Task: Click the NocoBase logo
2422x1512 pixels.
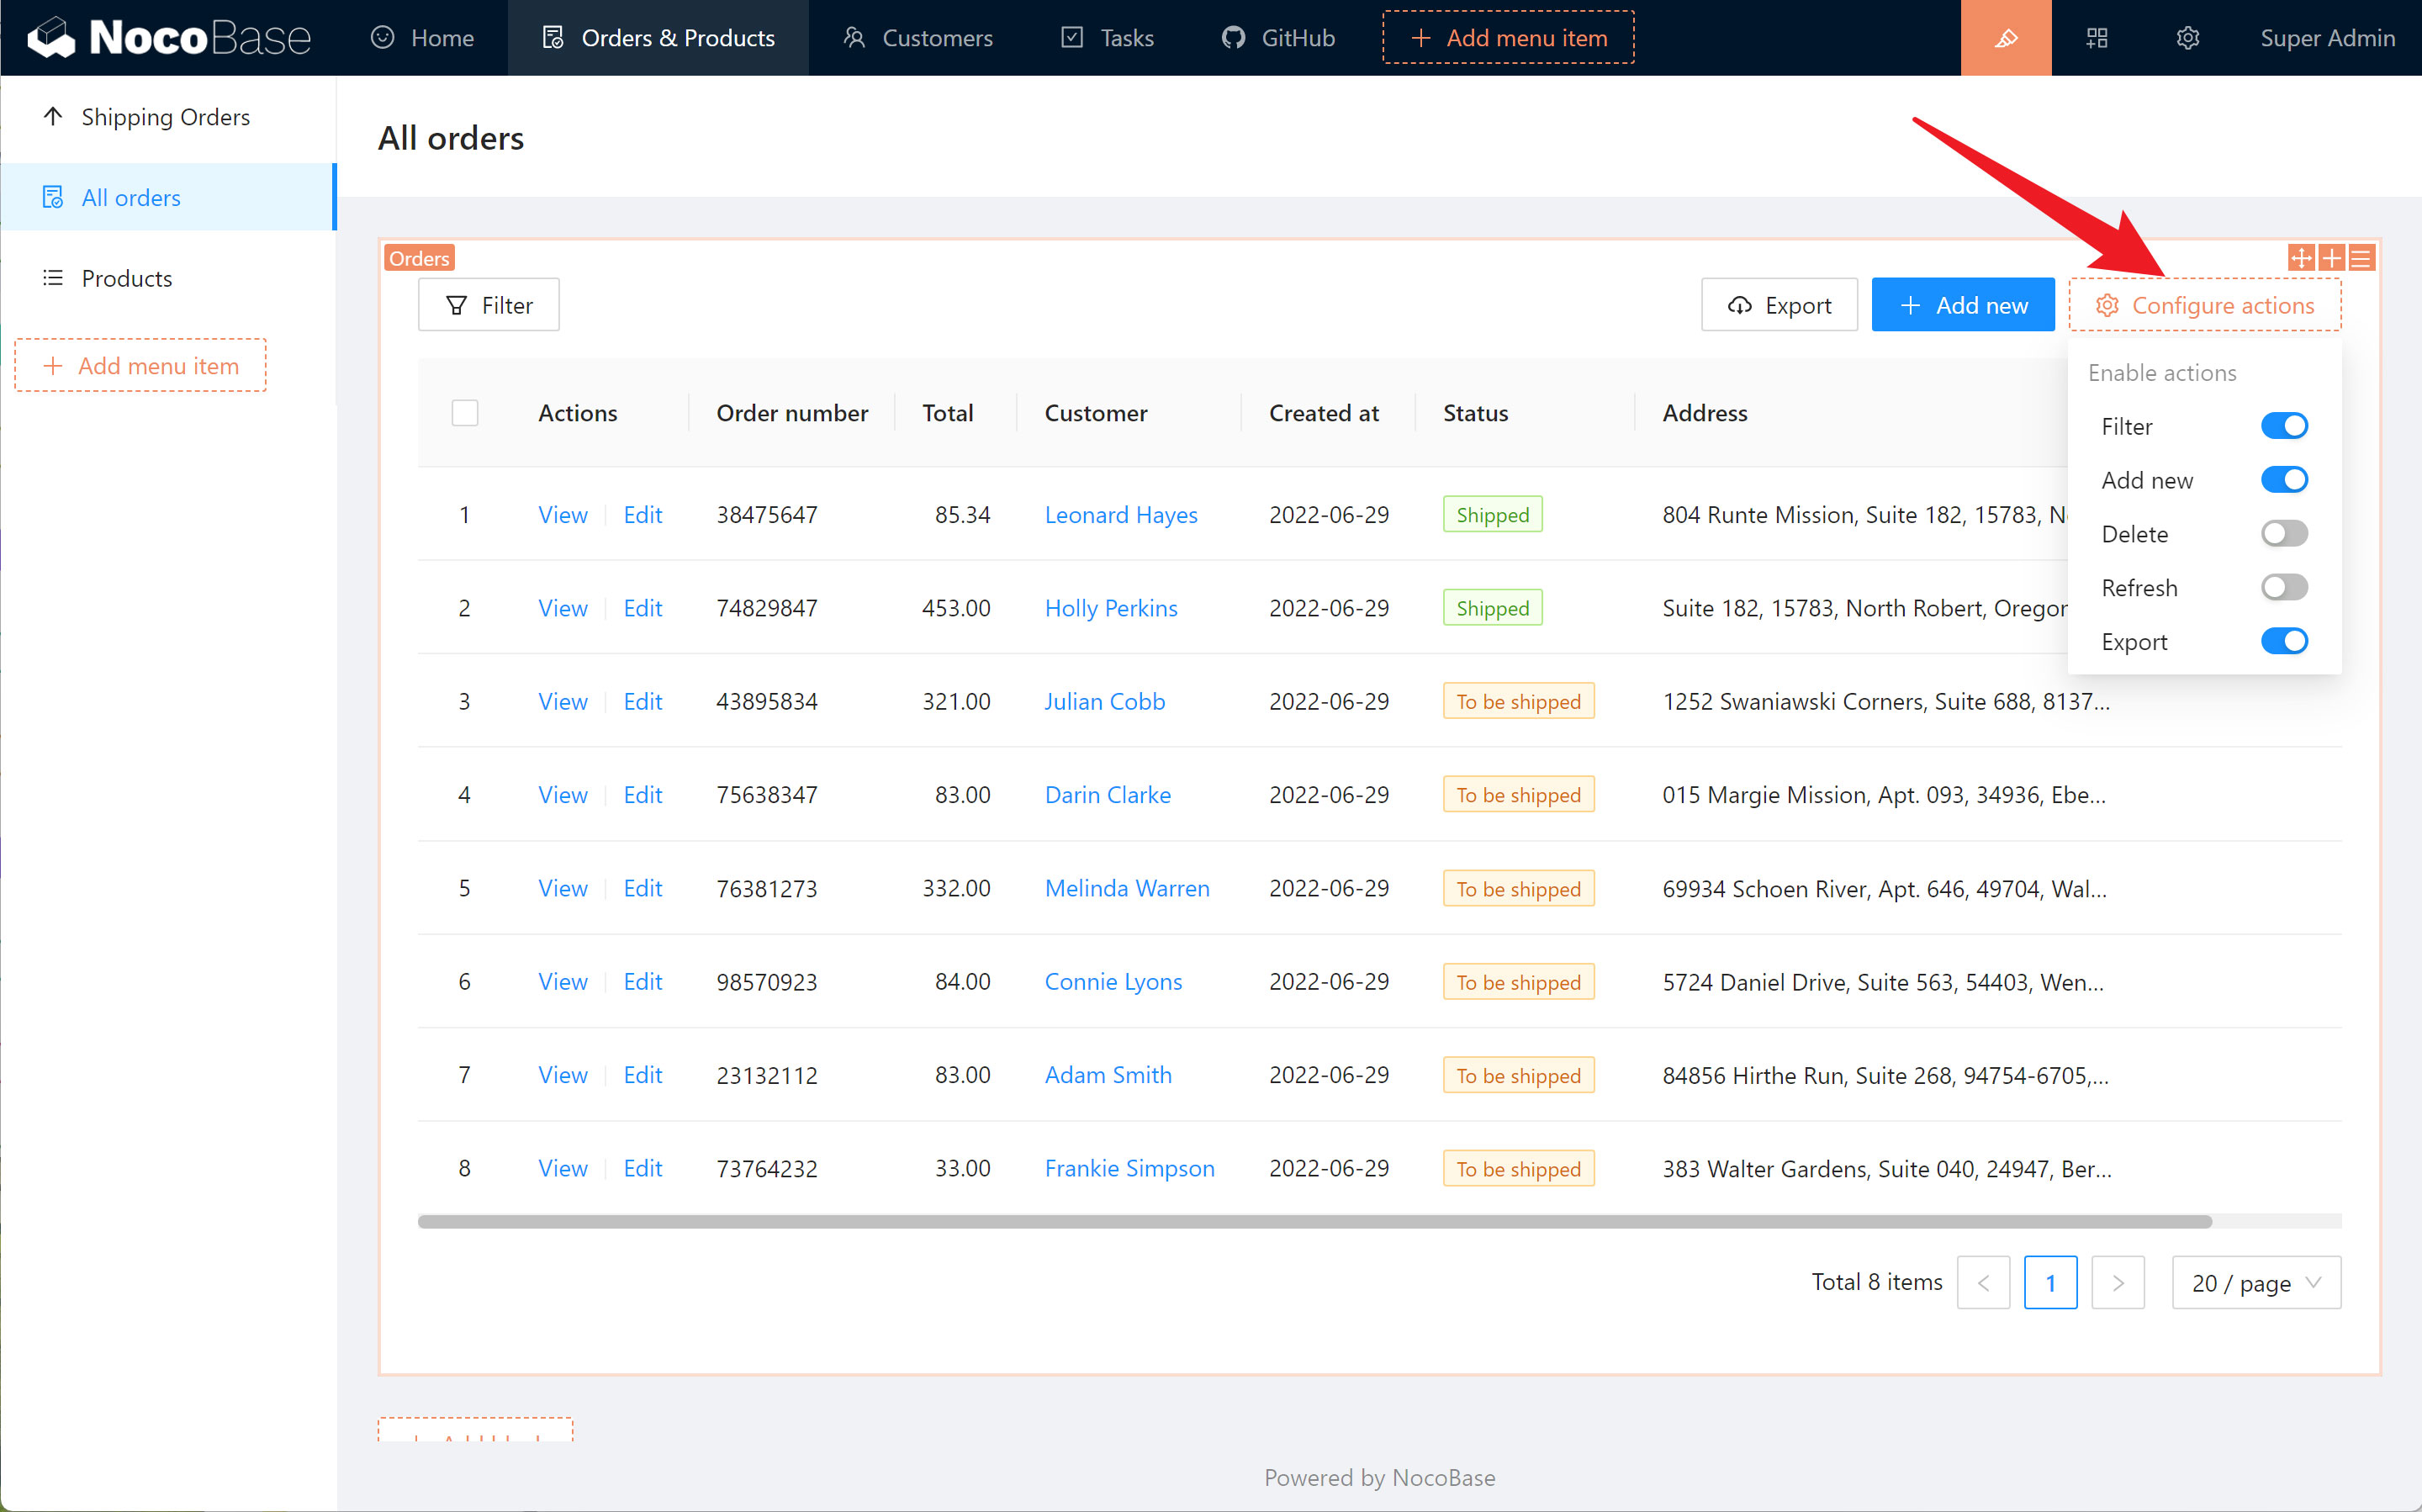Action: 170,38
